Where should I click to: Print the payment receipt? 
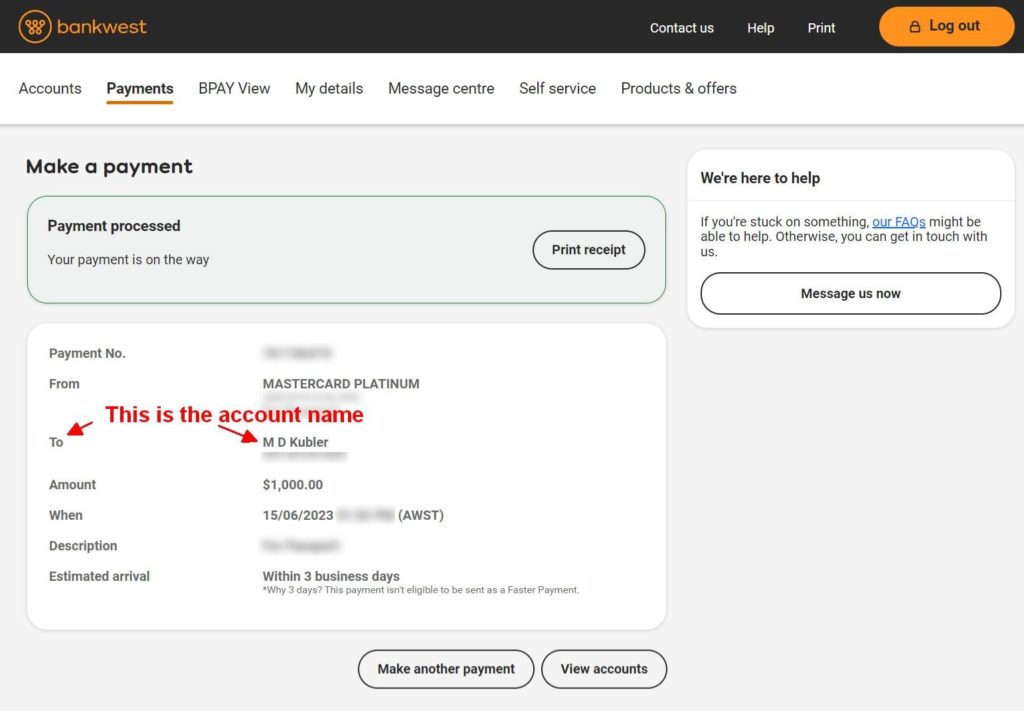pyautogui.click(x=588, y=249)
